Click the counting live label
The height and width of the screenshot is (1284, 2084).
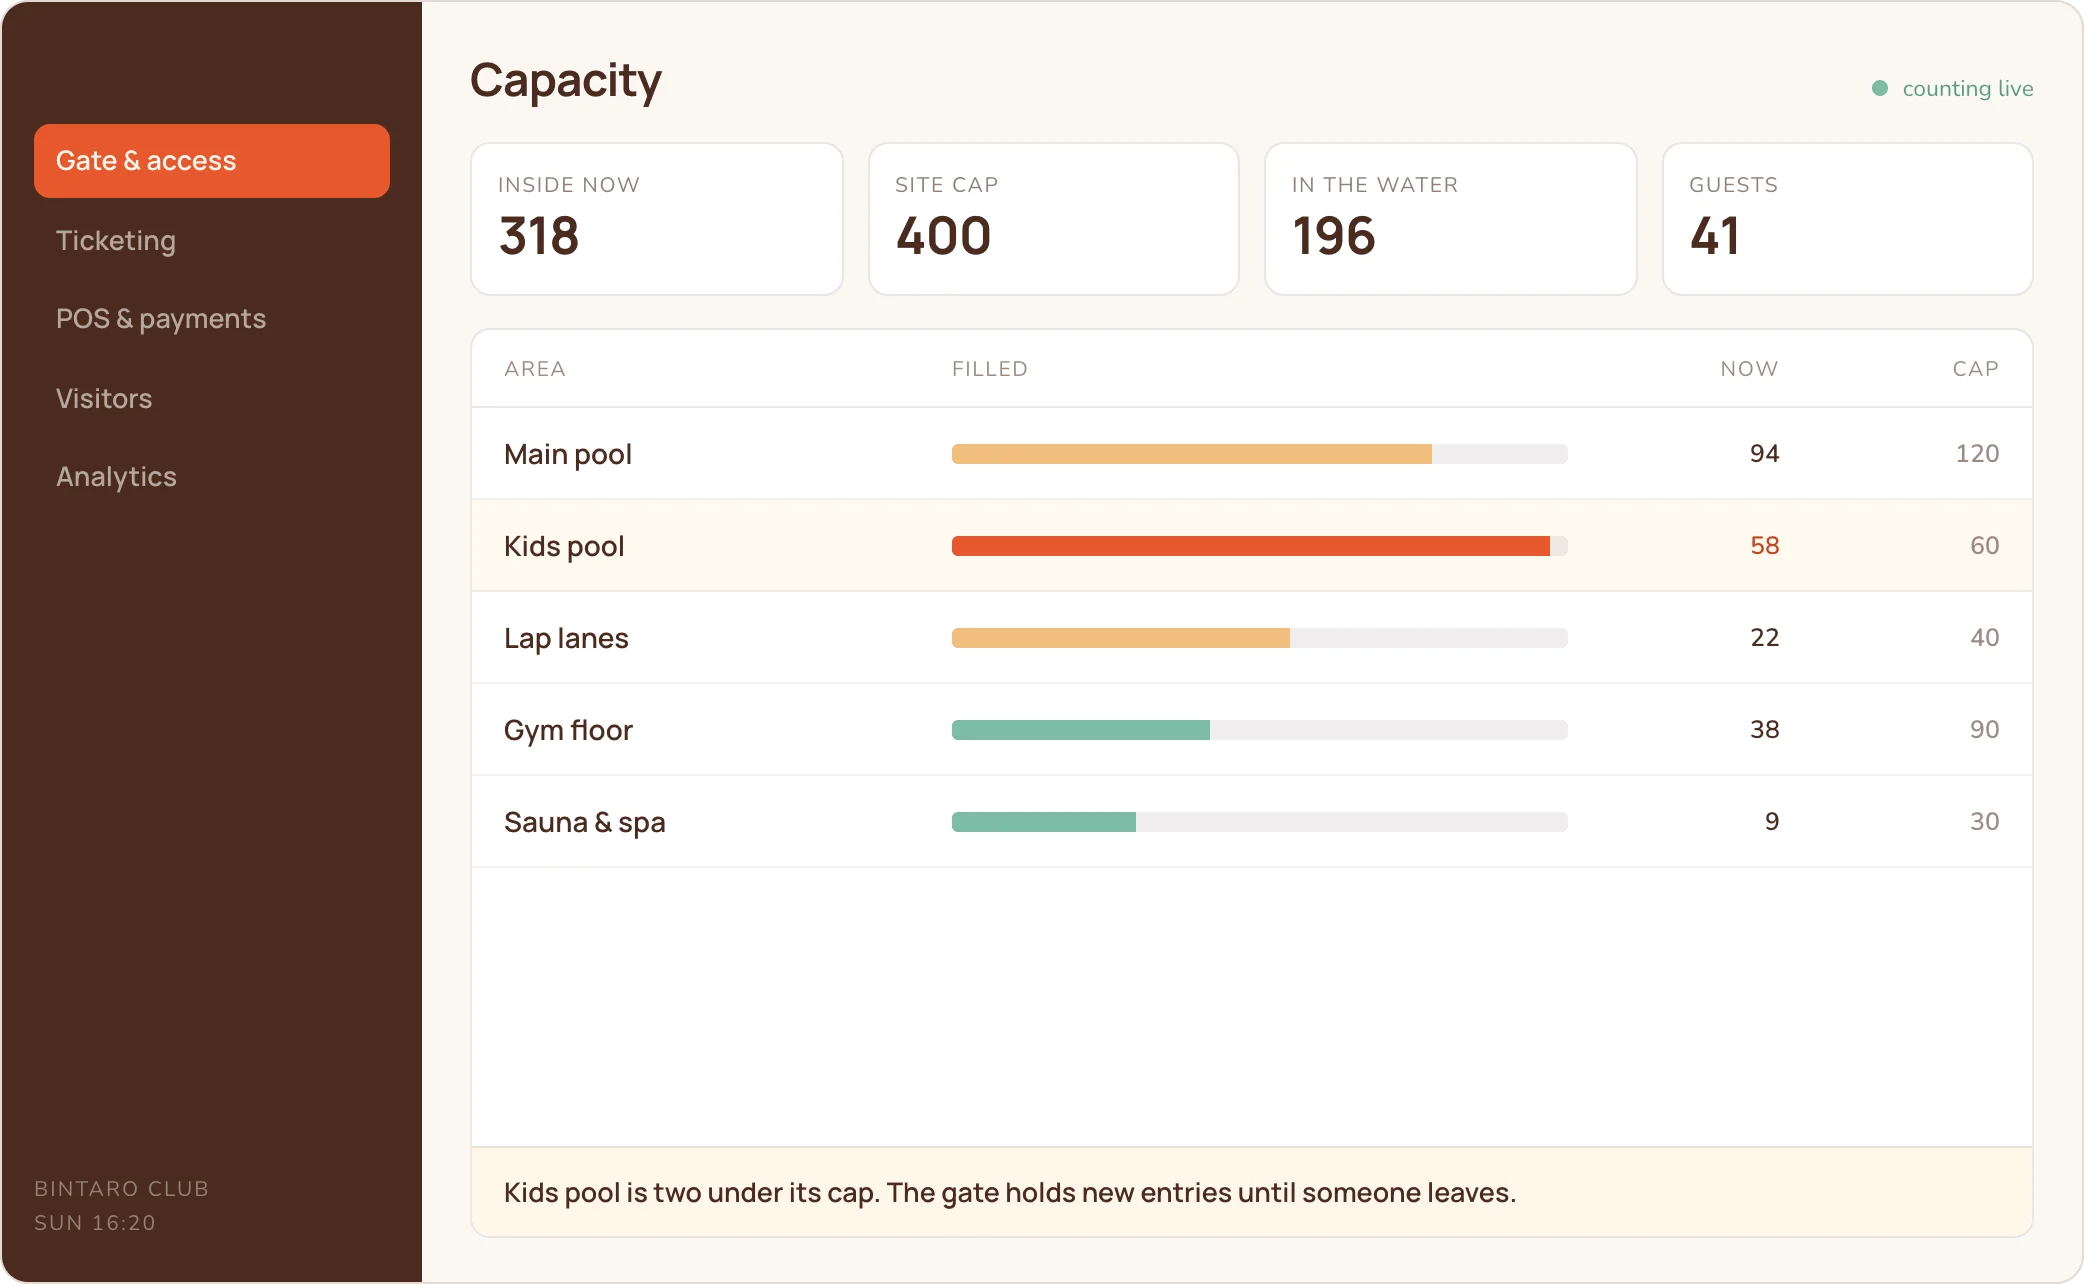pyautogui.click(x=1967, y=89)
